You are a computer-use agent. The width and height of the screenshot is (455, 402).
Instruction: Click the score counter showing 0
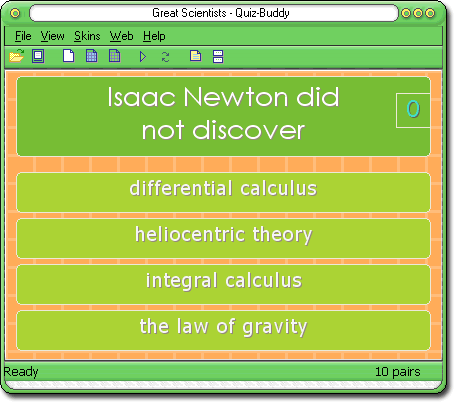413,110
